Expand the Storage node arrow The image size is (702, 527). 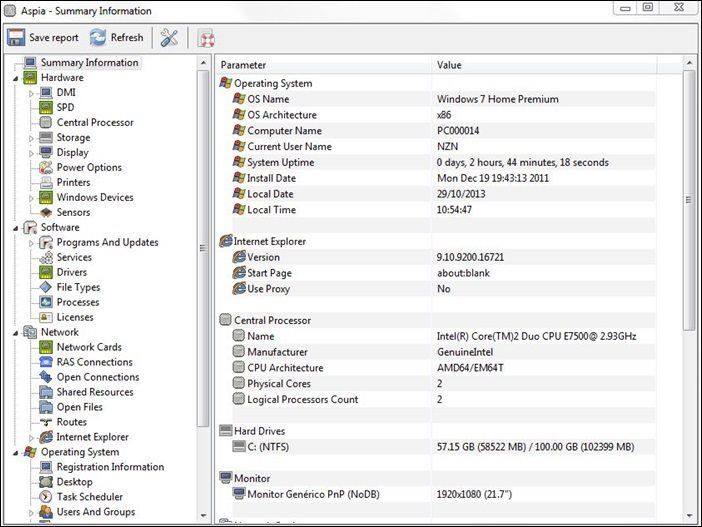click(x=31, y=138)
